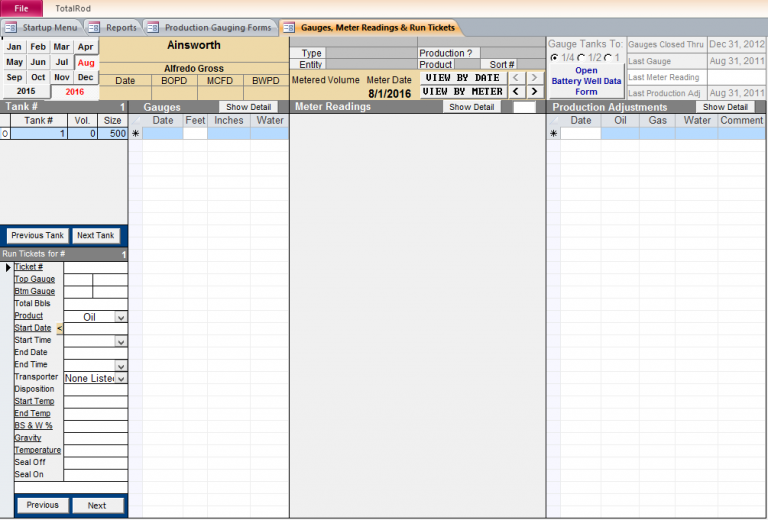Select the 1/2 gauge tanks radio option

tap(583, 58)
